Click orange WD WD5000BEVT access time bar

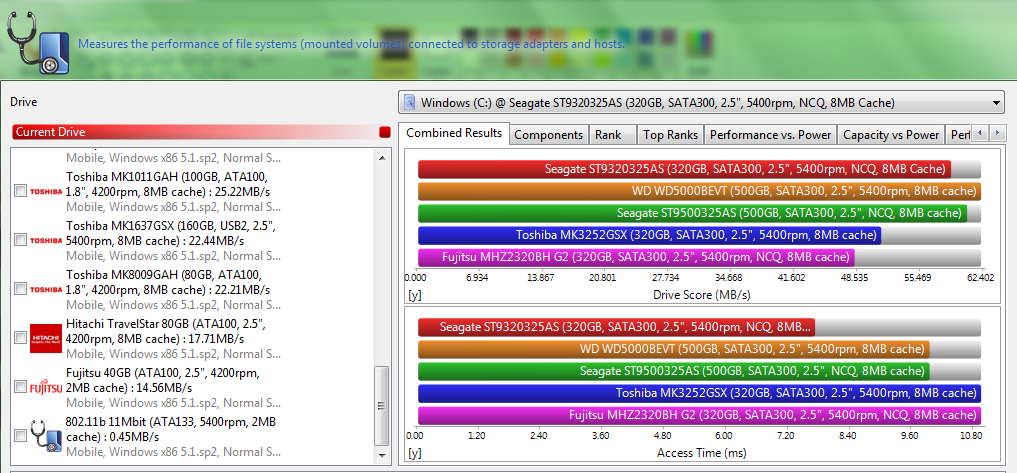coord(674,349)
